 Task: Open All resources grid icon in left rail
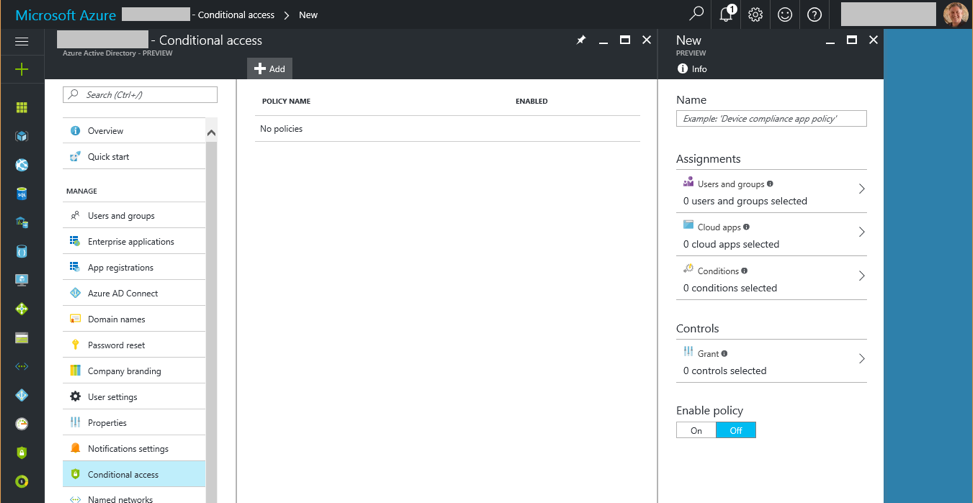22,108
